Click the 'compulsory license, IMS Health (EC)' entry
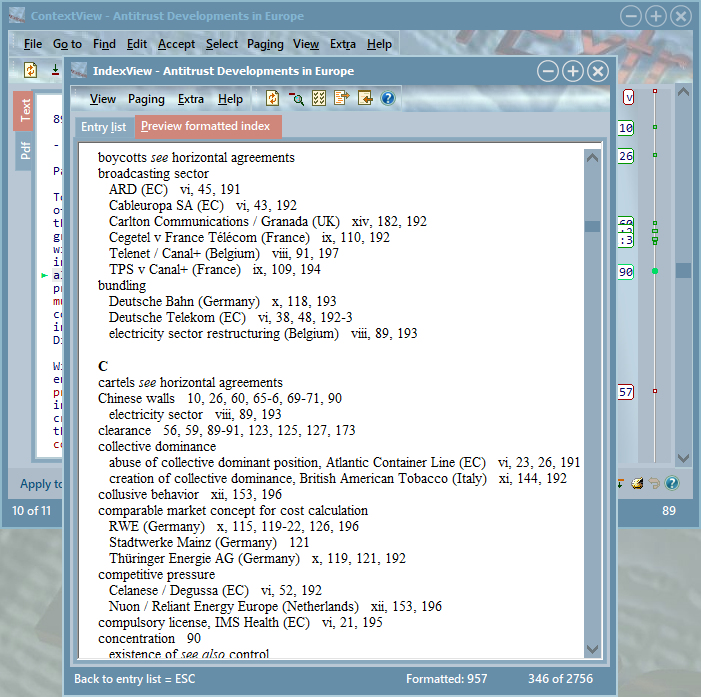 coord(240,622)
